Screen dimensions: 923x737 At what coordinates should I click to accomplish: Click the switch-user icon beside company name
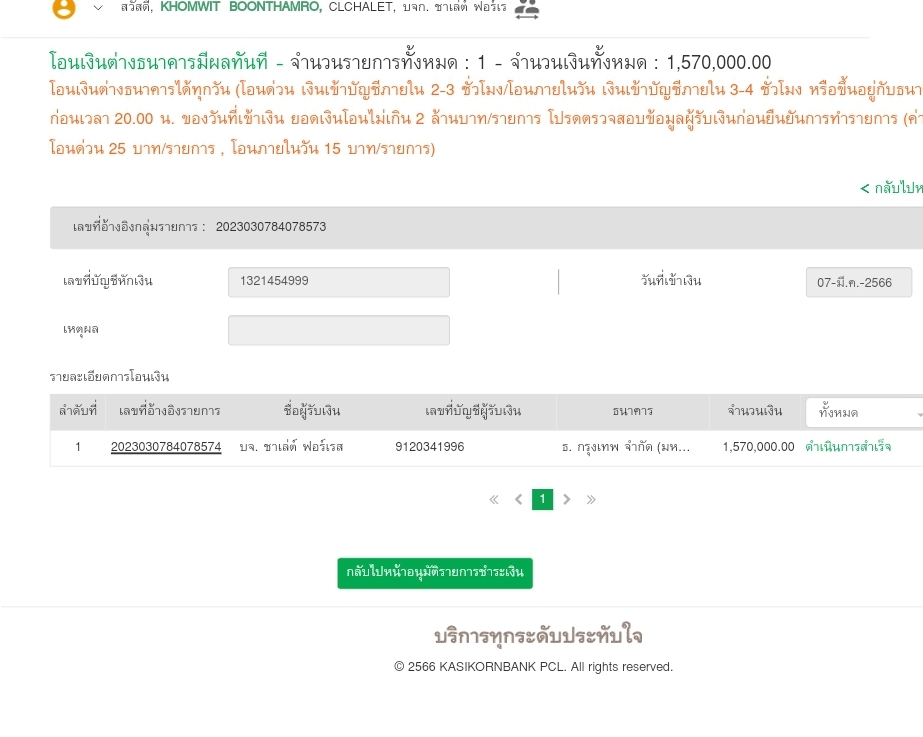pos(526,9)
